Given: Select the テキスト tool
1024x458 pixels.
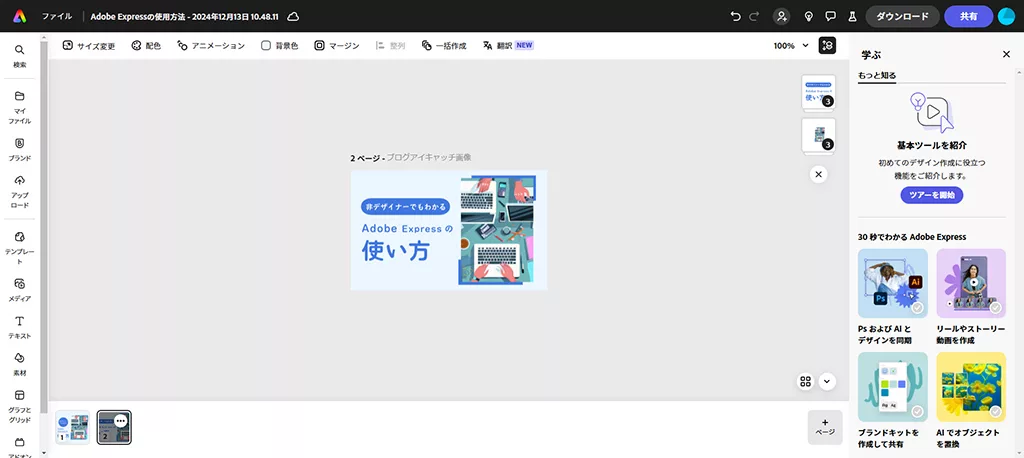Looking at the screenshot, I should click(x=20, y=327).
